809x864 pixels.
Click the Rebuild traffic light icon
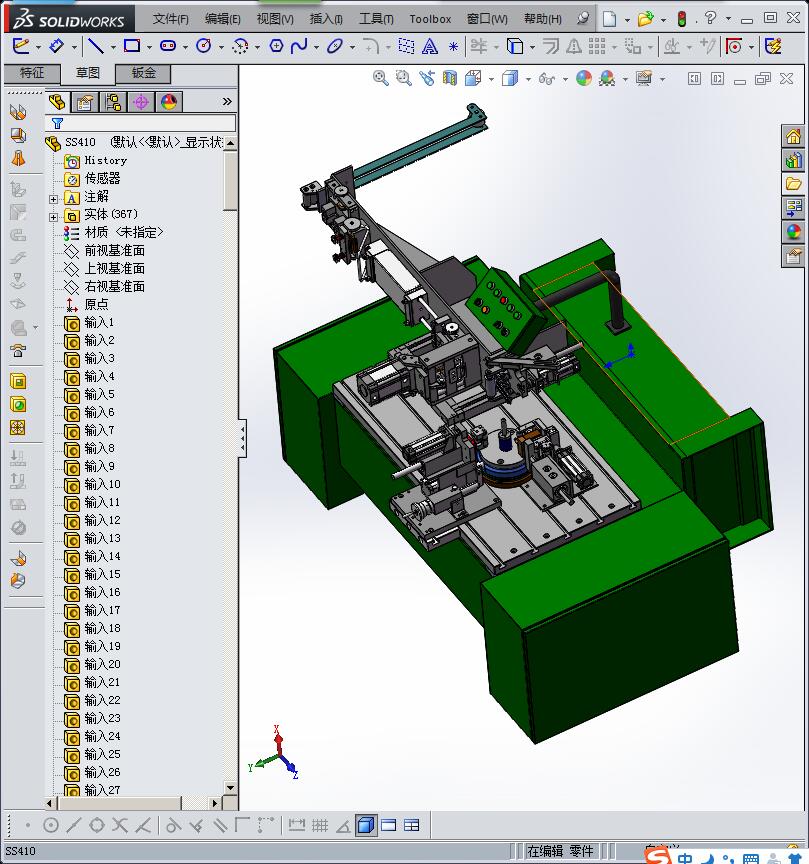682,19
